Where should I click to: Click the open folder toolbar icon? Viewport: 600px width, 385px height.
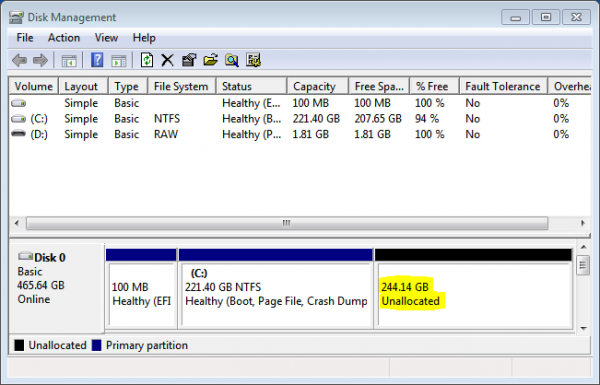pos(210,60)
